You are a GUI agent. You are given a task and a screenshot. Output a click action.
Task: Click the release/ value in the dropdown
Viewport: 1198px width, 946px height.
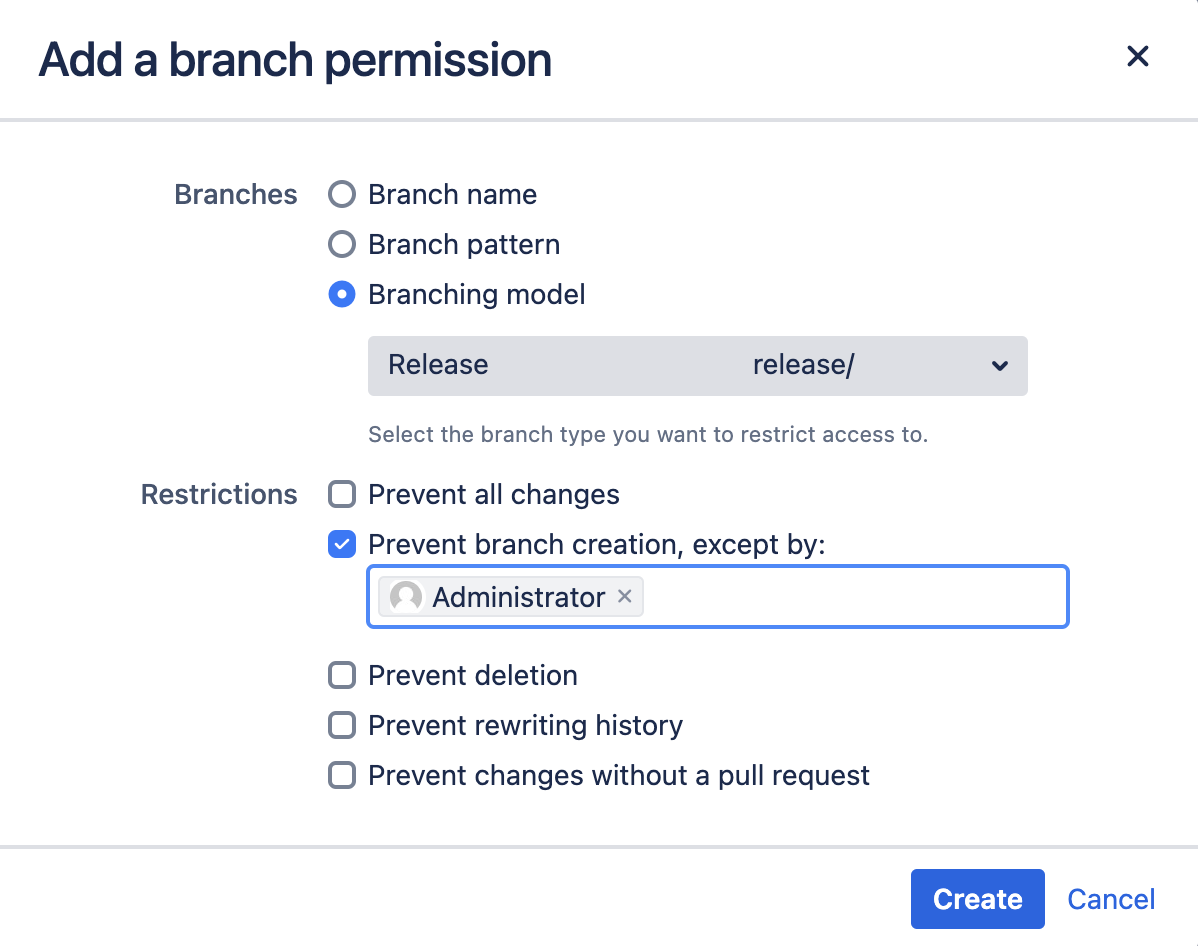point(803,365)
